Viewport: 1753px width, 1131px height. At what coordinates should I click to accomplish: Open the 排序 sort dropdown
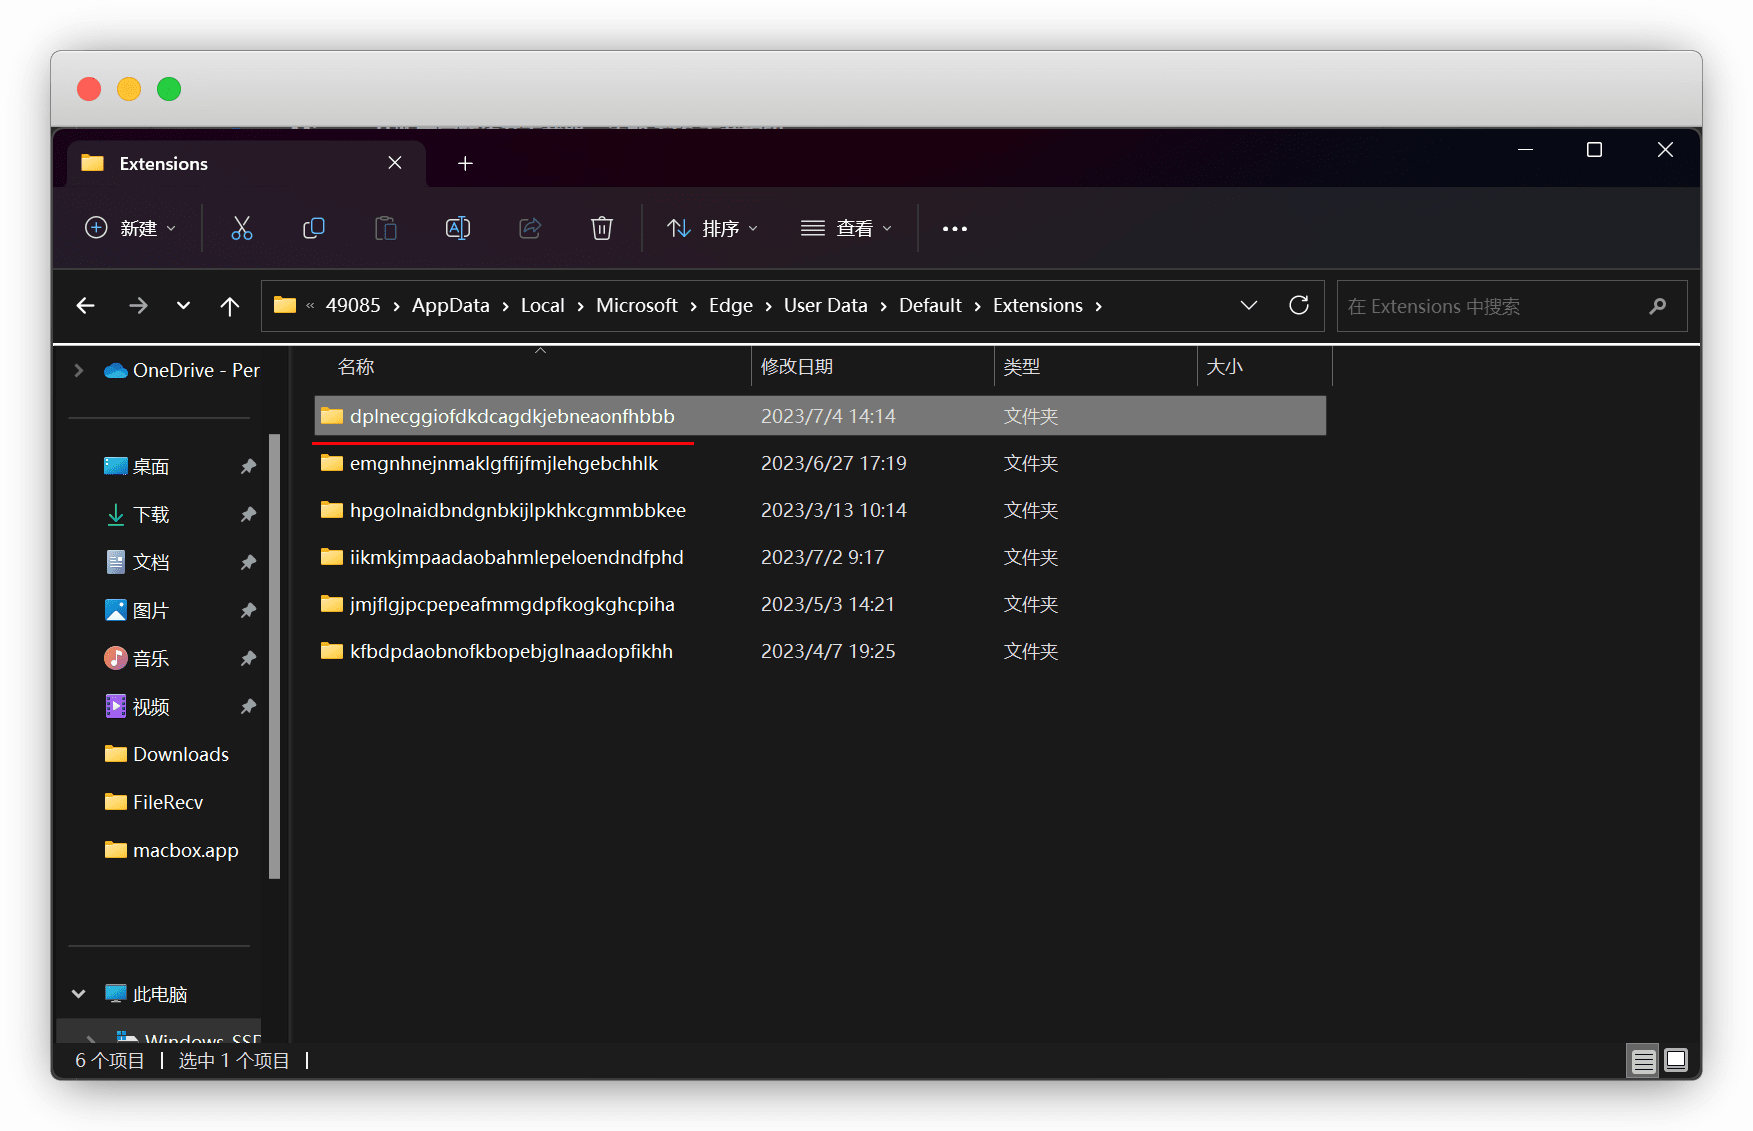point(713,228)
